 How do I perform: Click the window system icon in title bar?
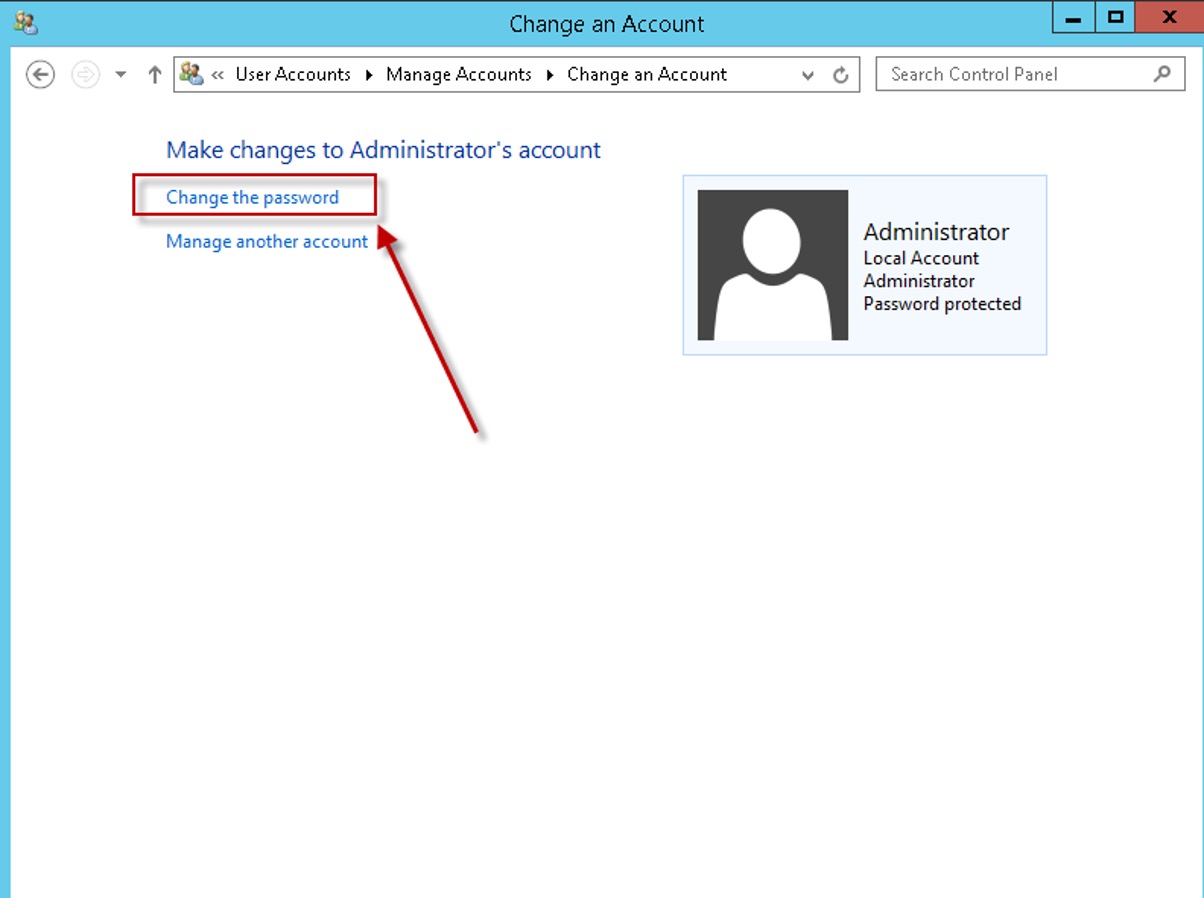[x=26, y=23]
